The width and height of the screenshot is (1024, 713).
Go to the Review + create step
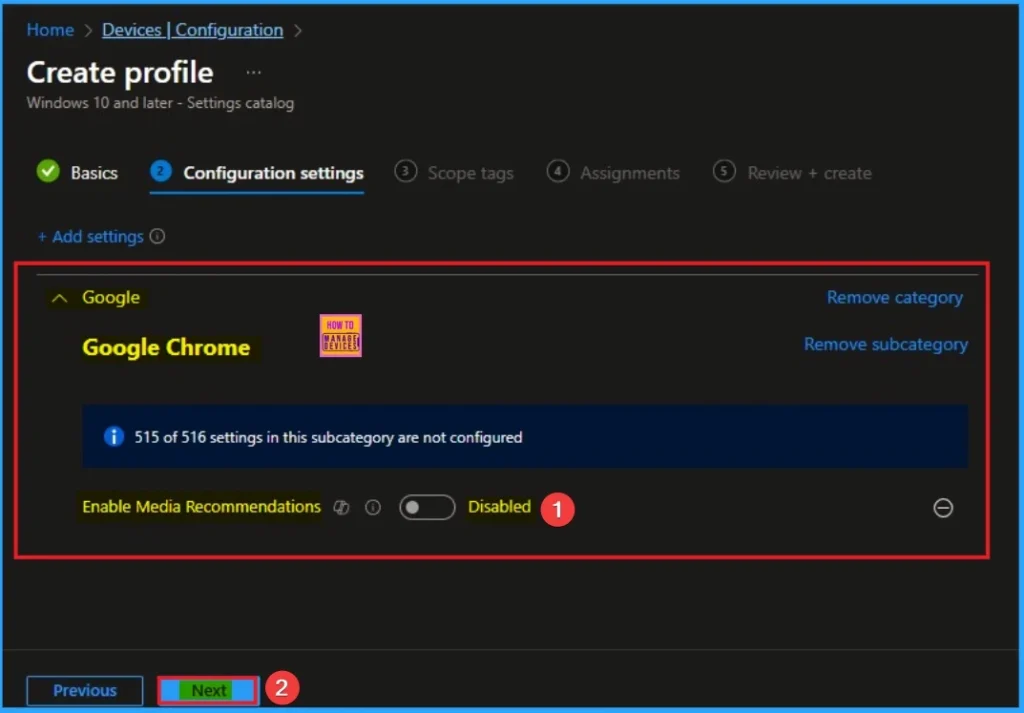809,172
